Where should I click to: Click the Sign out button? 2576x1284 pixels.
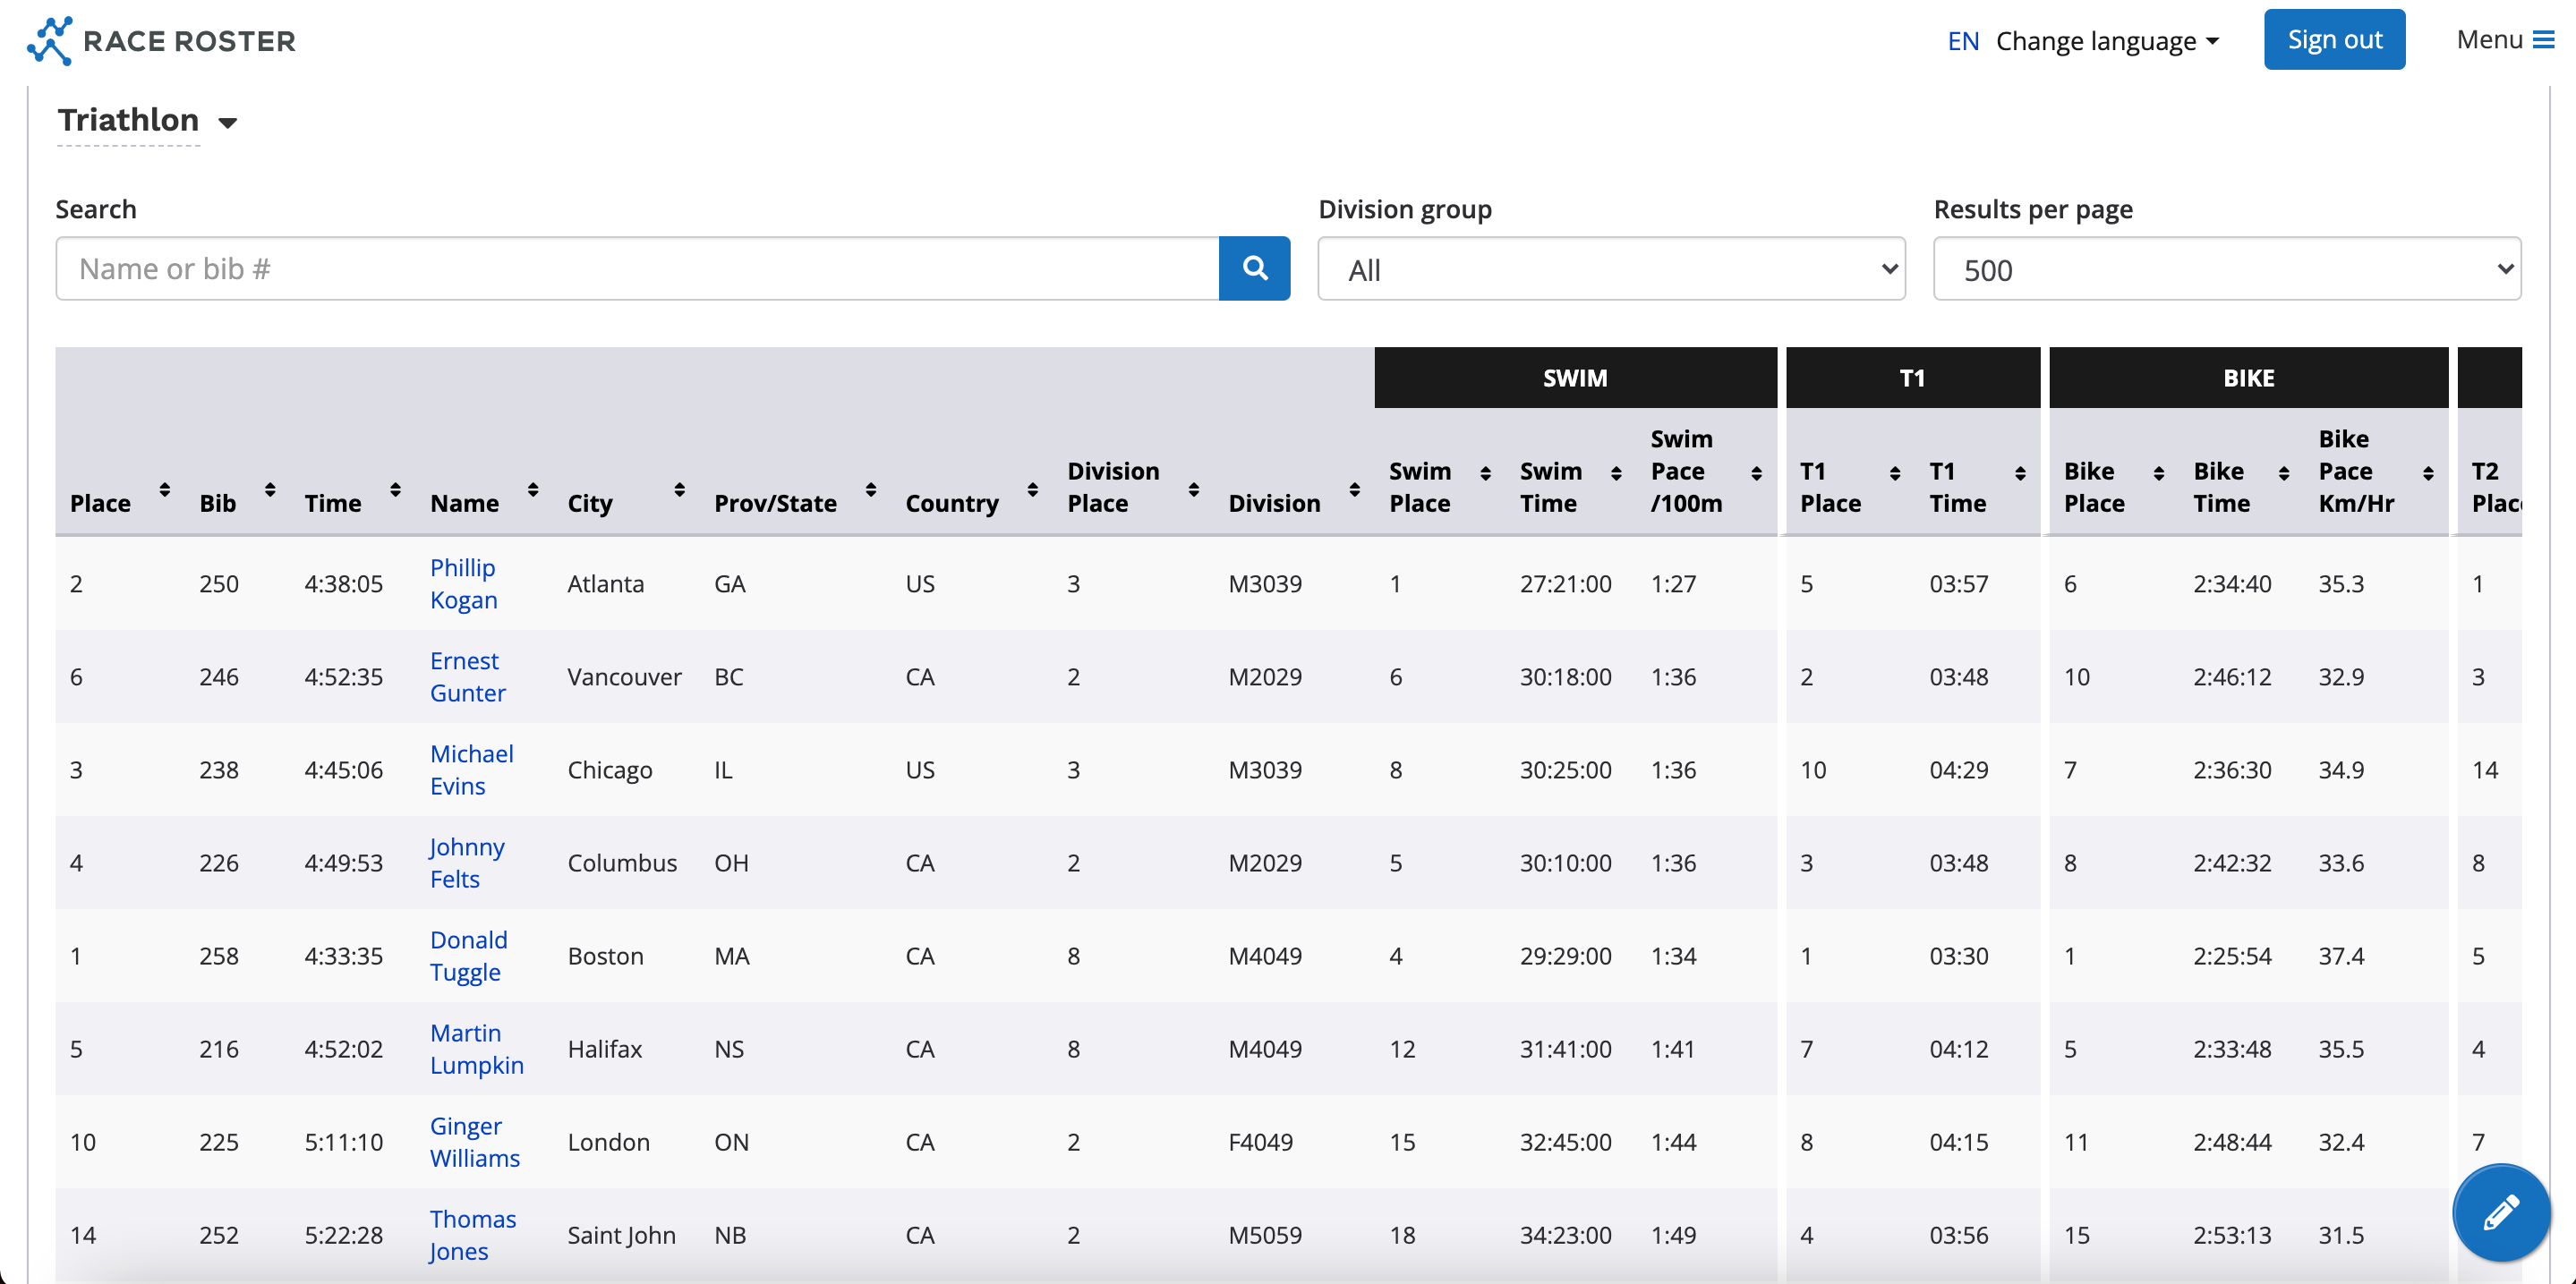[x=2333, y=40]
